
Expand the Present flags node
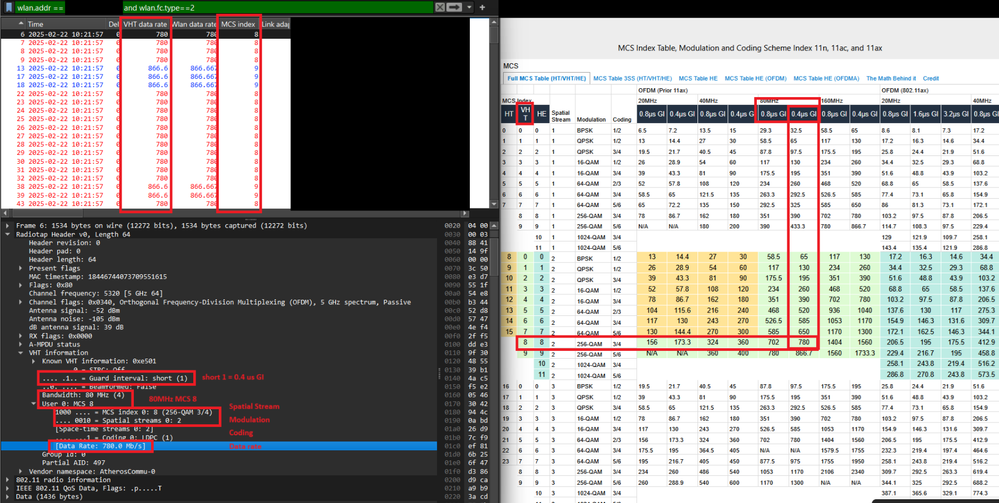[x=22, y=268]
